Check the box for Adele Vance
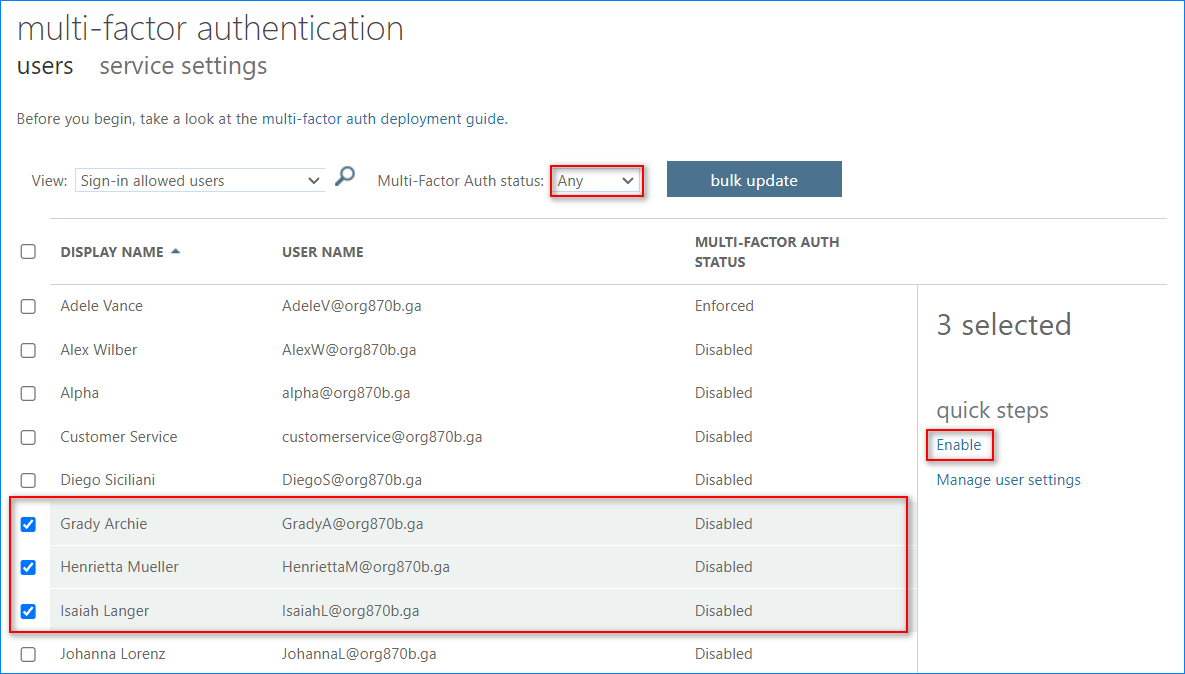 28,306
